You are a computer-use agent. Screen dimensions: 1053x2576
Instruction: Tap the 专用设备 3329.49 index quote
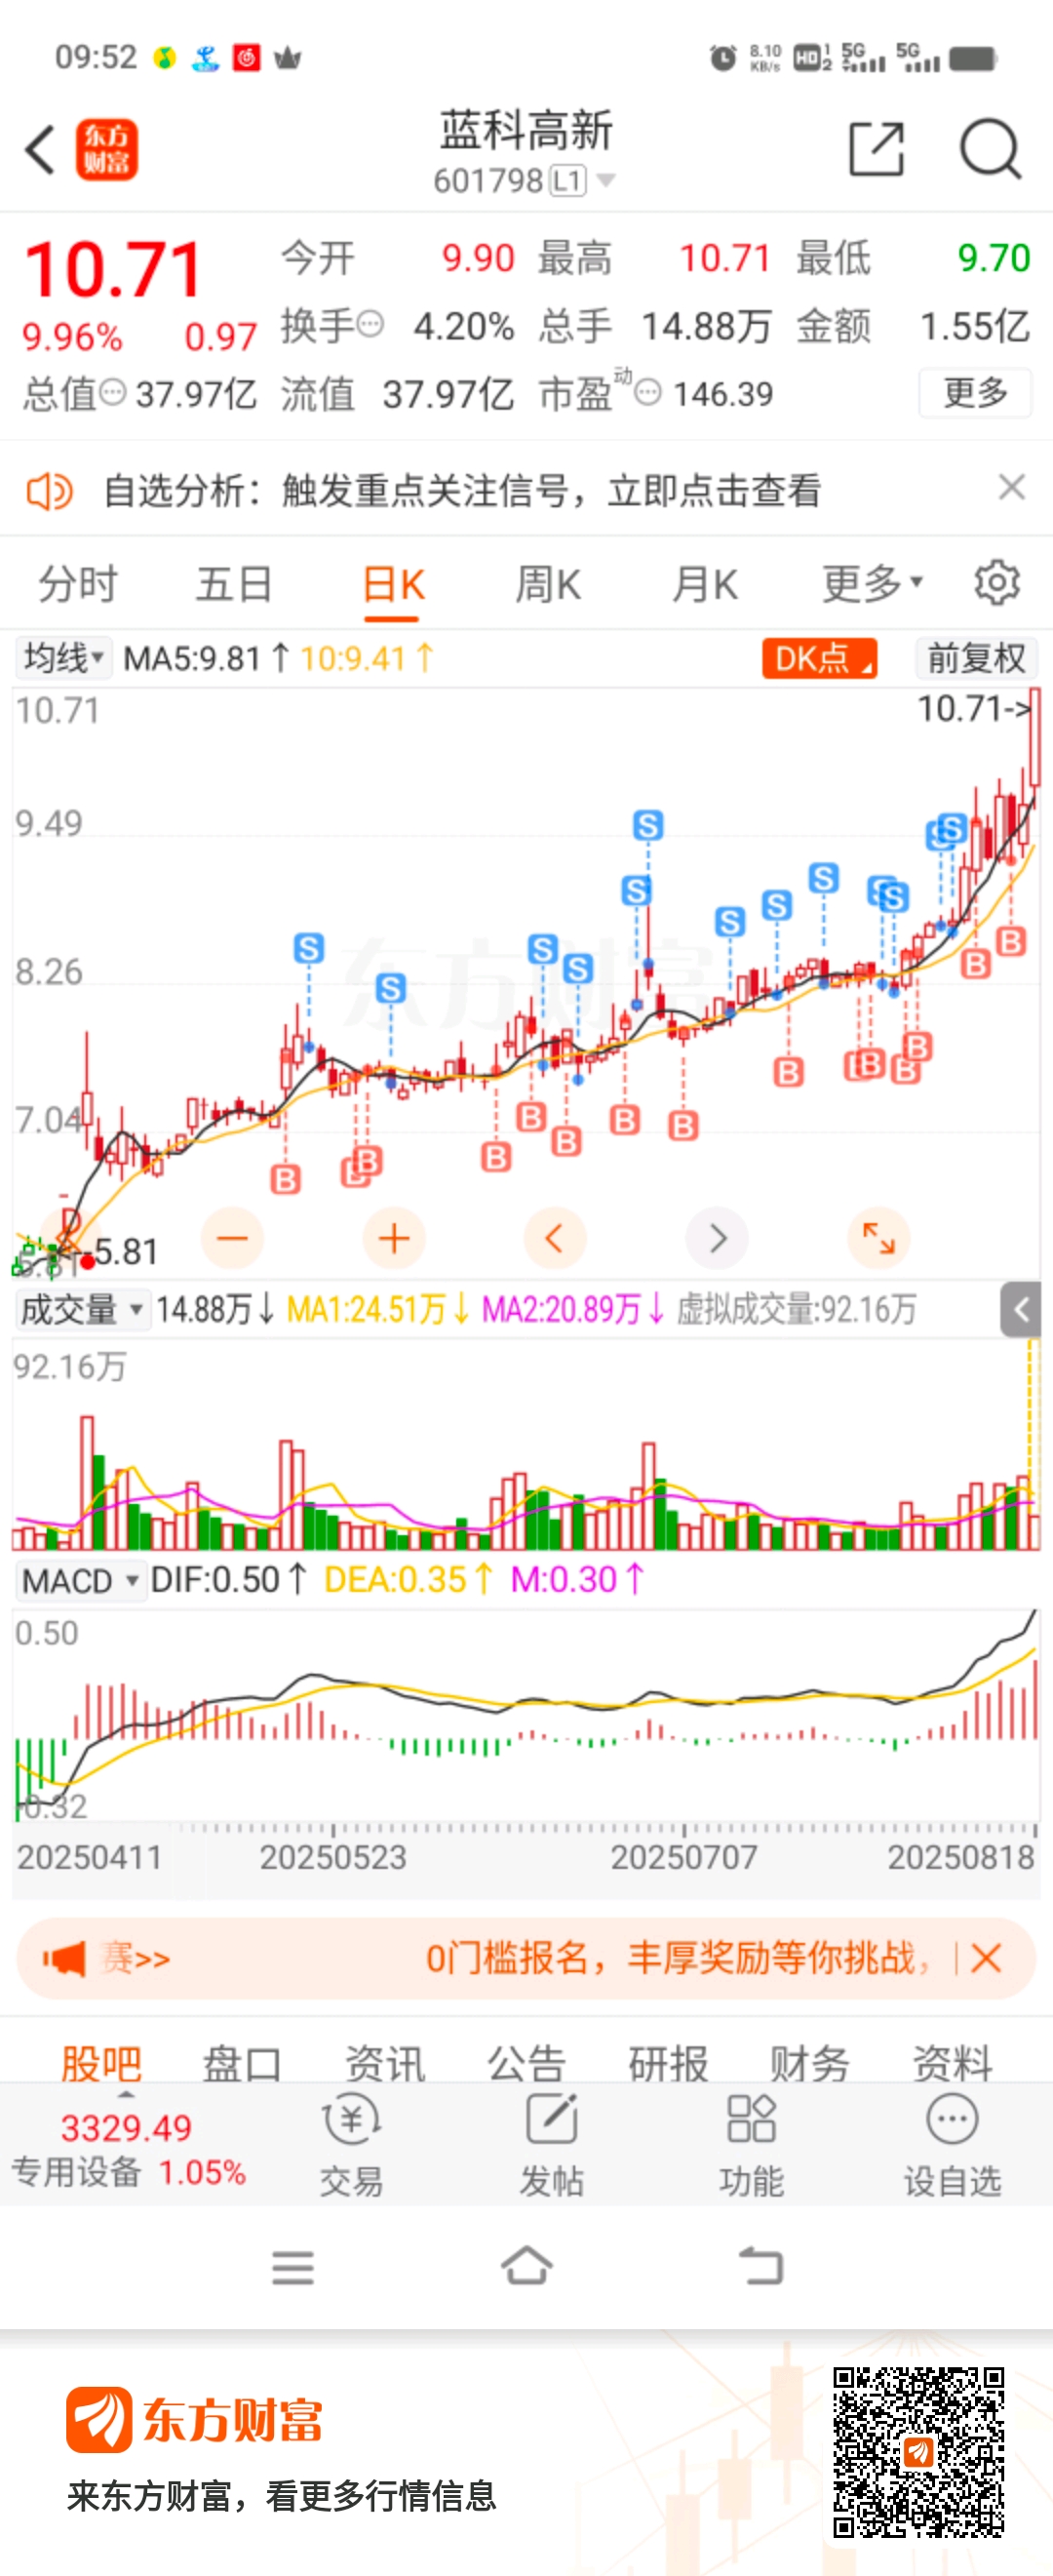point(128,2148)
